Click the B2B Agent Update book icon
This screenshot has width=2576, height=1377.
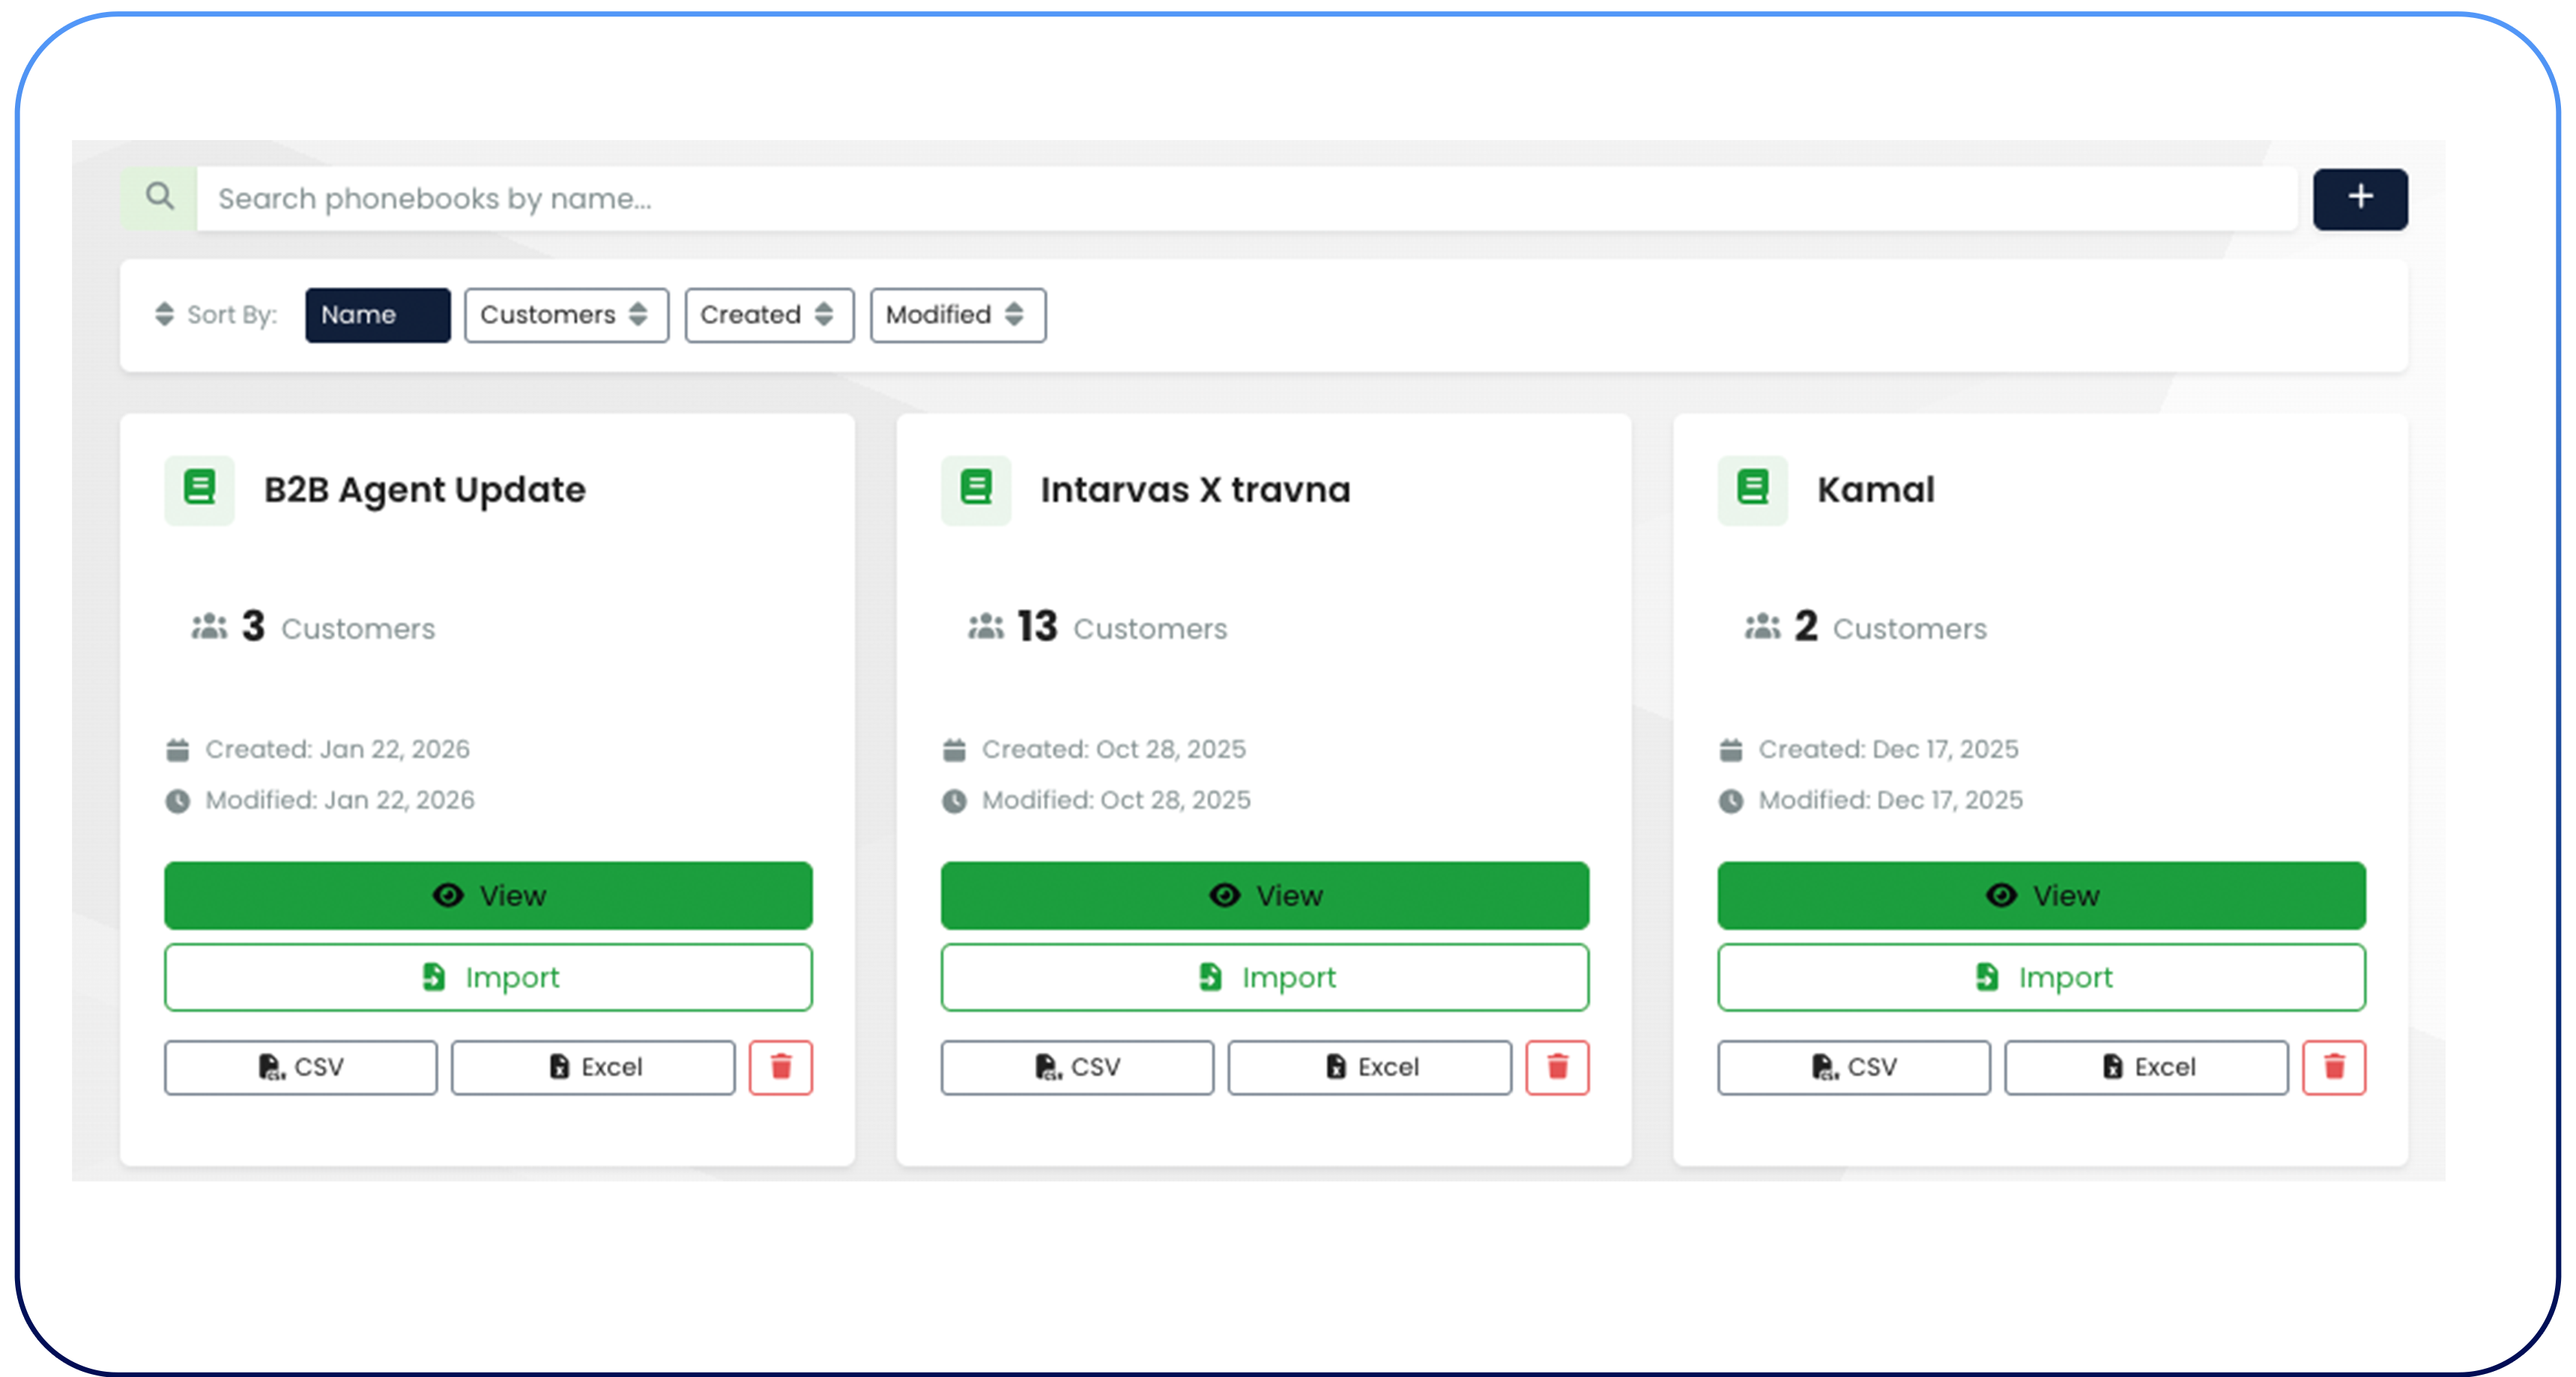[199, 489]
